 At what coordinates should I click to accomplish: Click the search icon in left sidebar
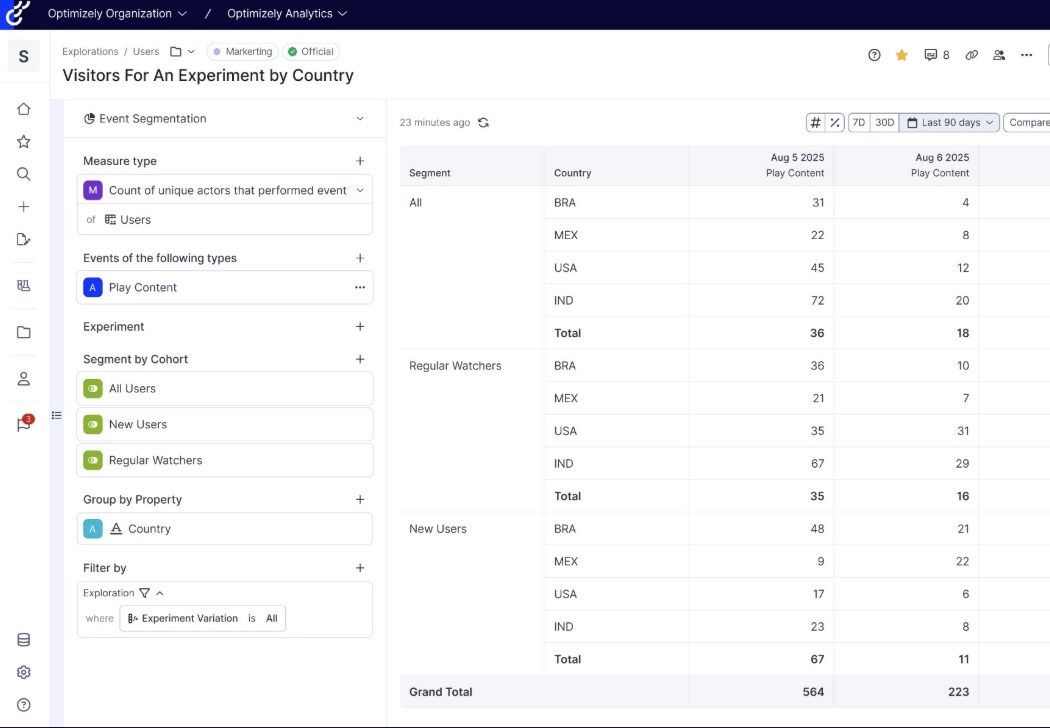coord(24,174)
